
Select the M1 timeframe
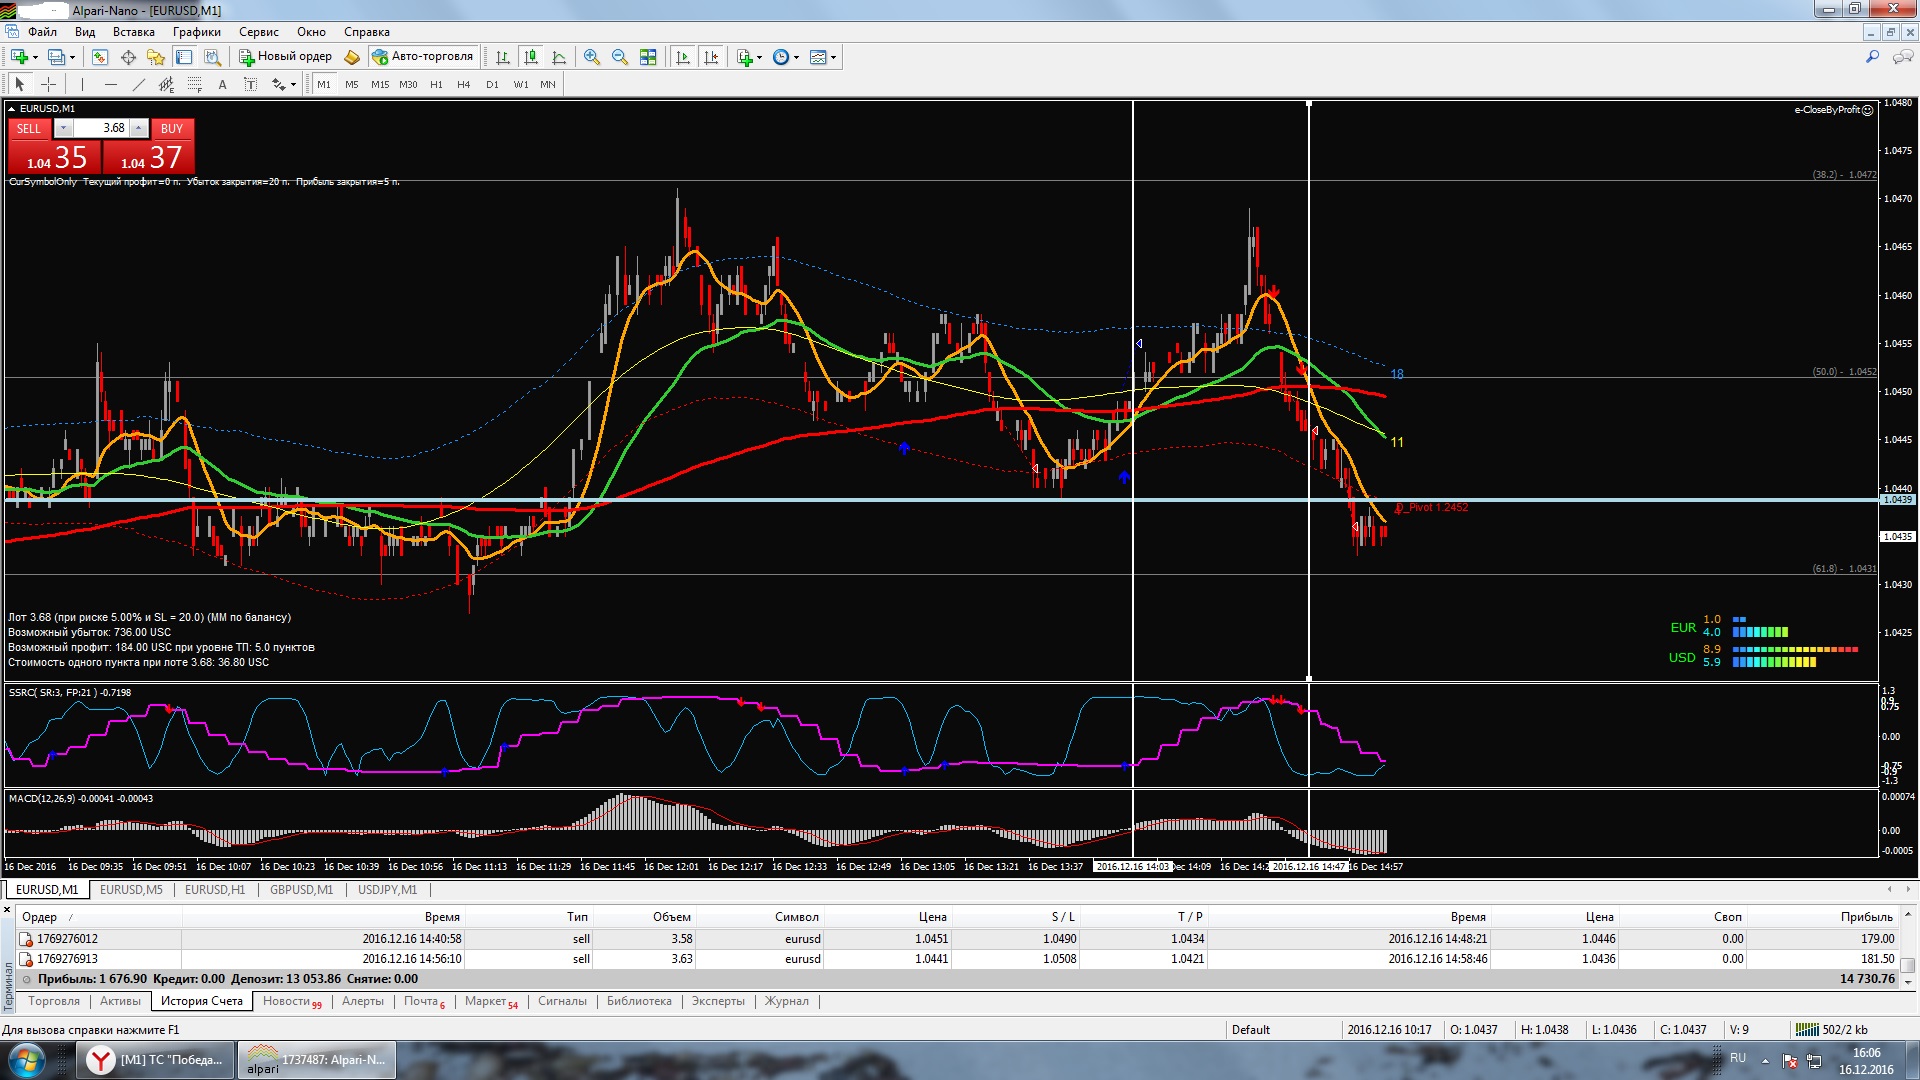point(323,84)
